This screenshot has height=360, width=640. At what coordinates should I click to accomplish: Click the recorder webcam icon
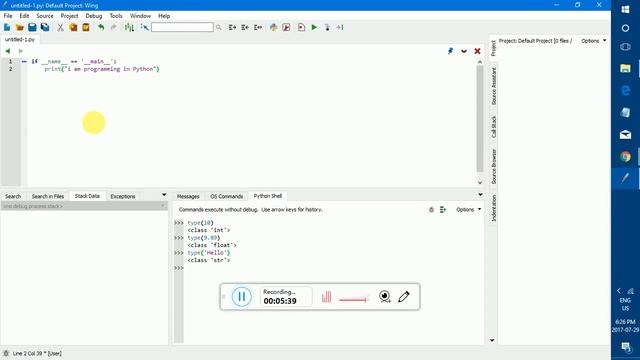(x=384, y=296)
